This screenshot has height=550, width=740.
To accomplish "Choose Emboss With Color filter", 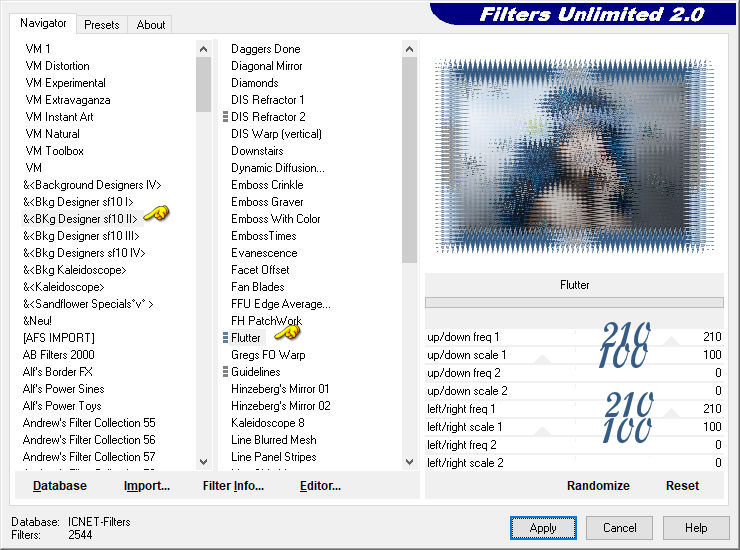I will point(276,219).
